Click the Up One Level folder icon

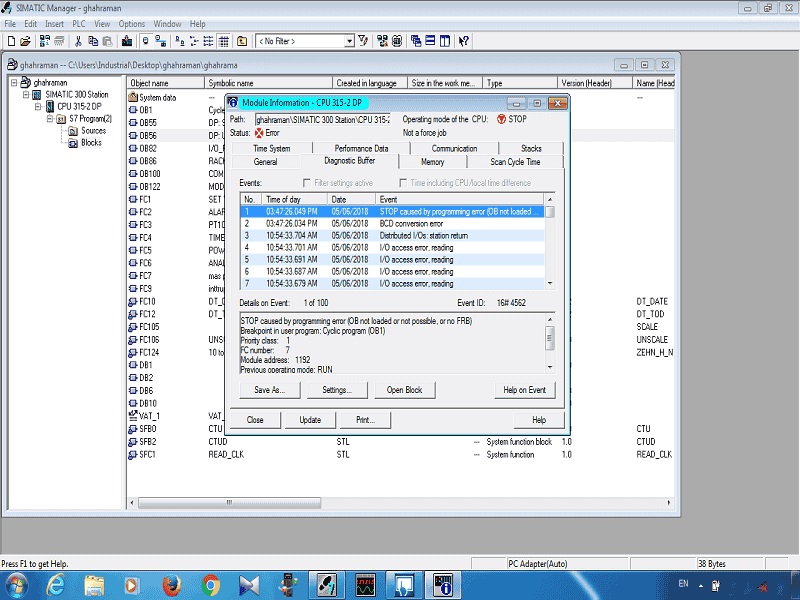coord(242,41)
